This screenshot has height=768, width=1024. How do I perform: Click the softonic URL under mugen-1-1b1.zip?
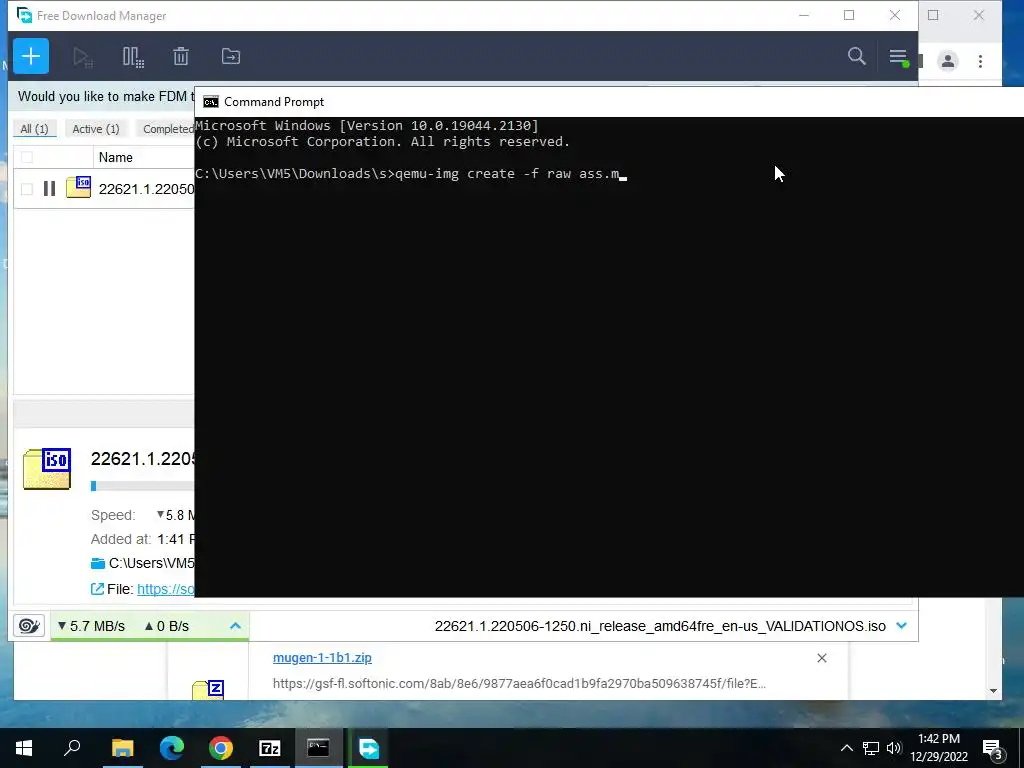(519, 684)
